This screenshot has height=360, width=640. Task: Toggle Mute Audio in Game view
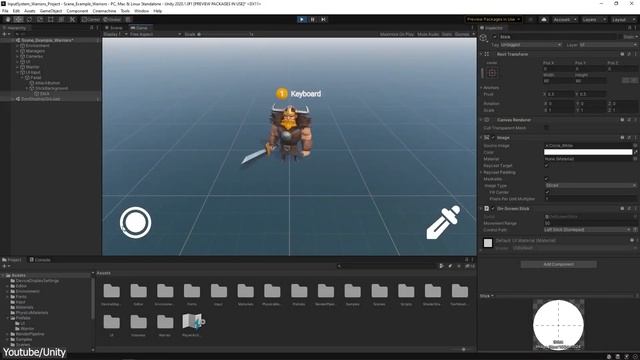click(x=428, y=34)
